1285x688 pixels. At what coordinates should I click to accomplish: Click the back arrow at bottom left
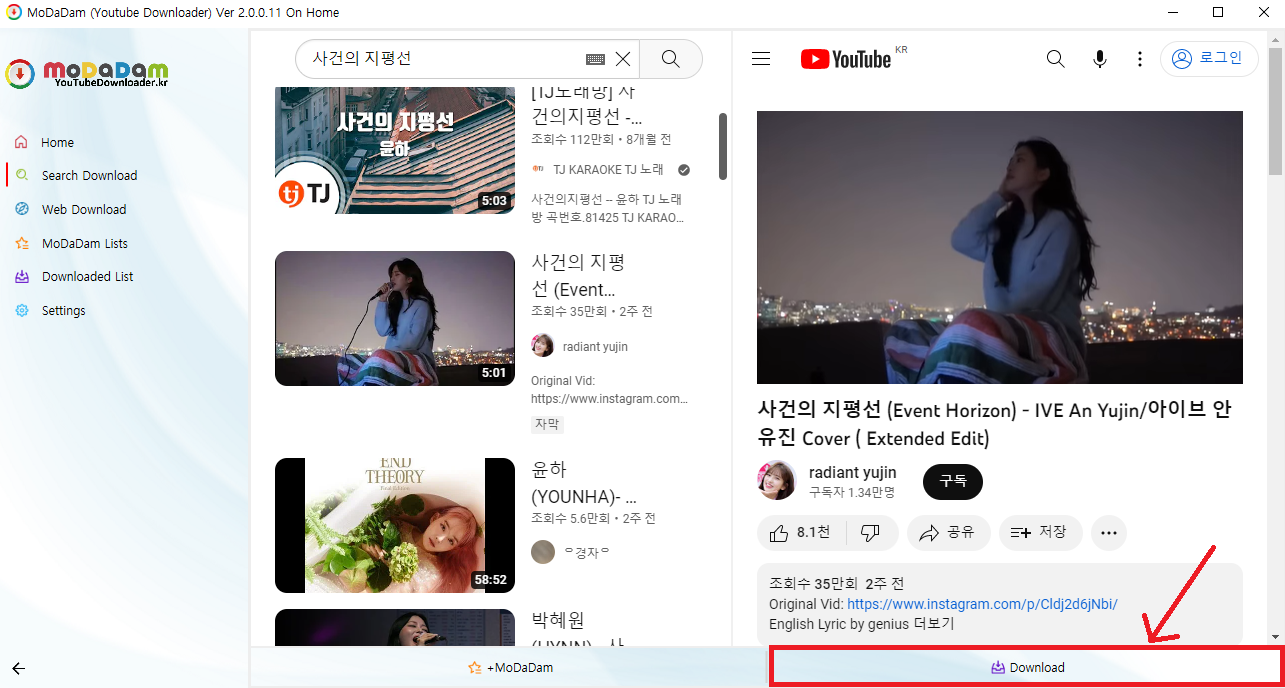18,668
